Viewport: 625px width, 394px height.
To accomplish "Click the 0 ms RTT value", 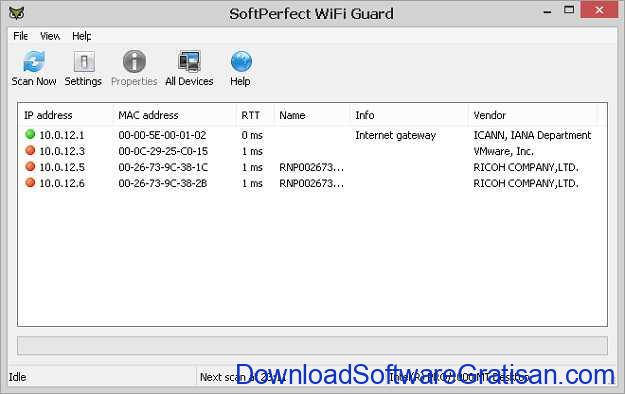I will (x=252, y=135).
